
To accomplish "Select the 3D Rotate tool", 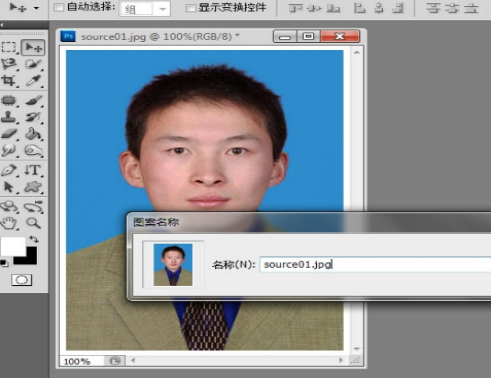I will [x=9, y=207].
